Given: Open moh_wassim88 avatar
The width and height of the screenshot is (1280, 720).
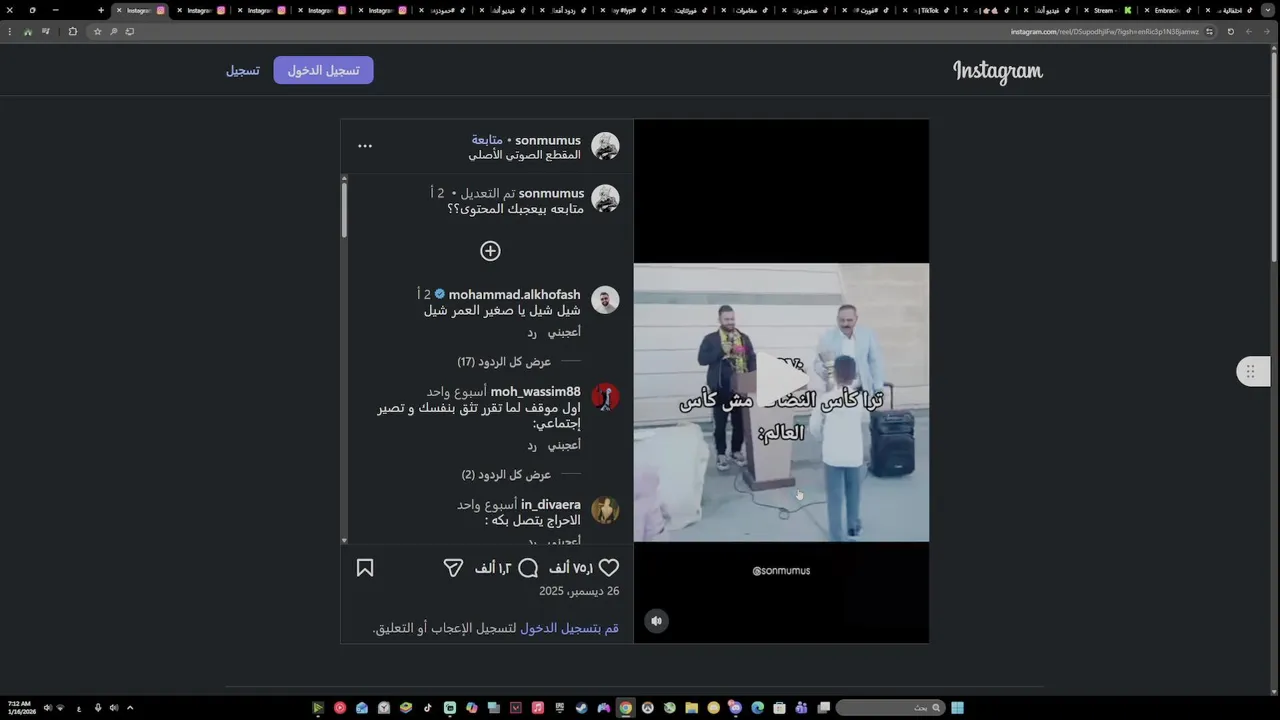Looking at the screenshot, I should click(605, 397).
